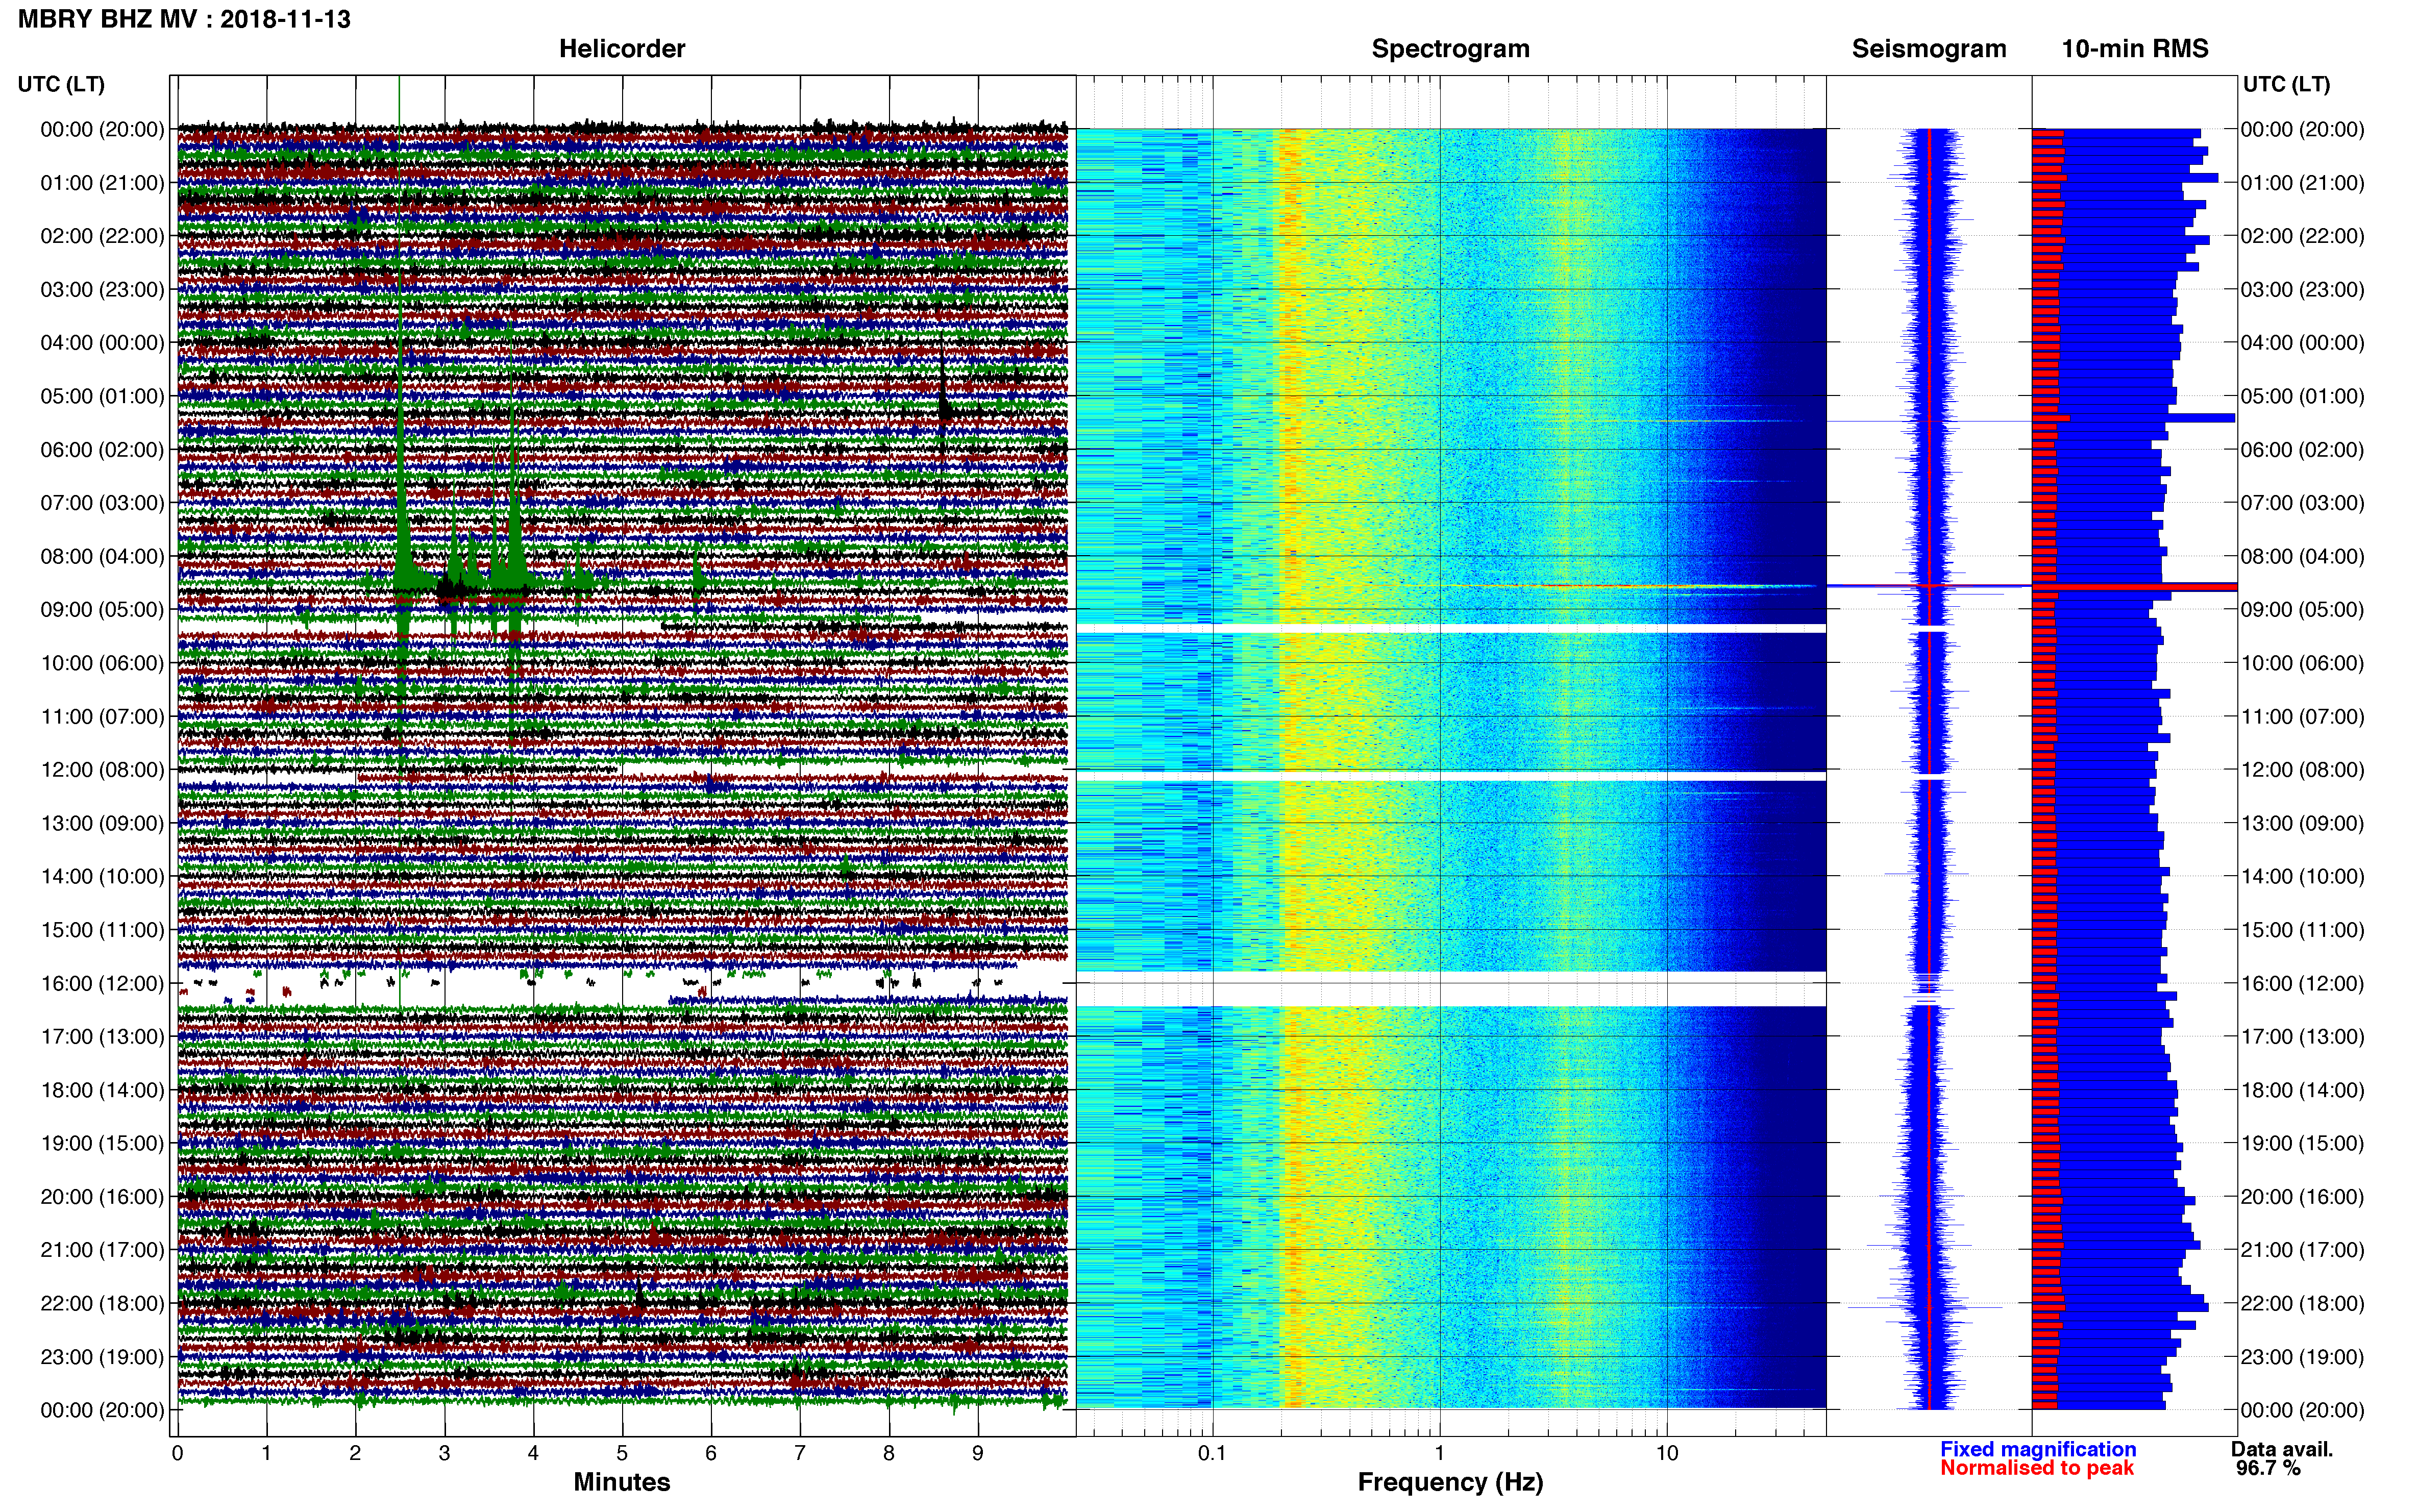Click the left '09:00 (05:00)' time label
Screen dimensions: 2419x1512
(102, 610)
